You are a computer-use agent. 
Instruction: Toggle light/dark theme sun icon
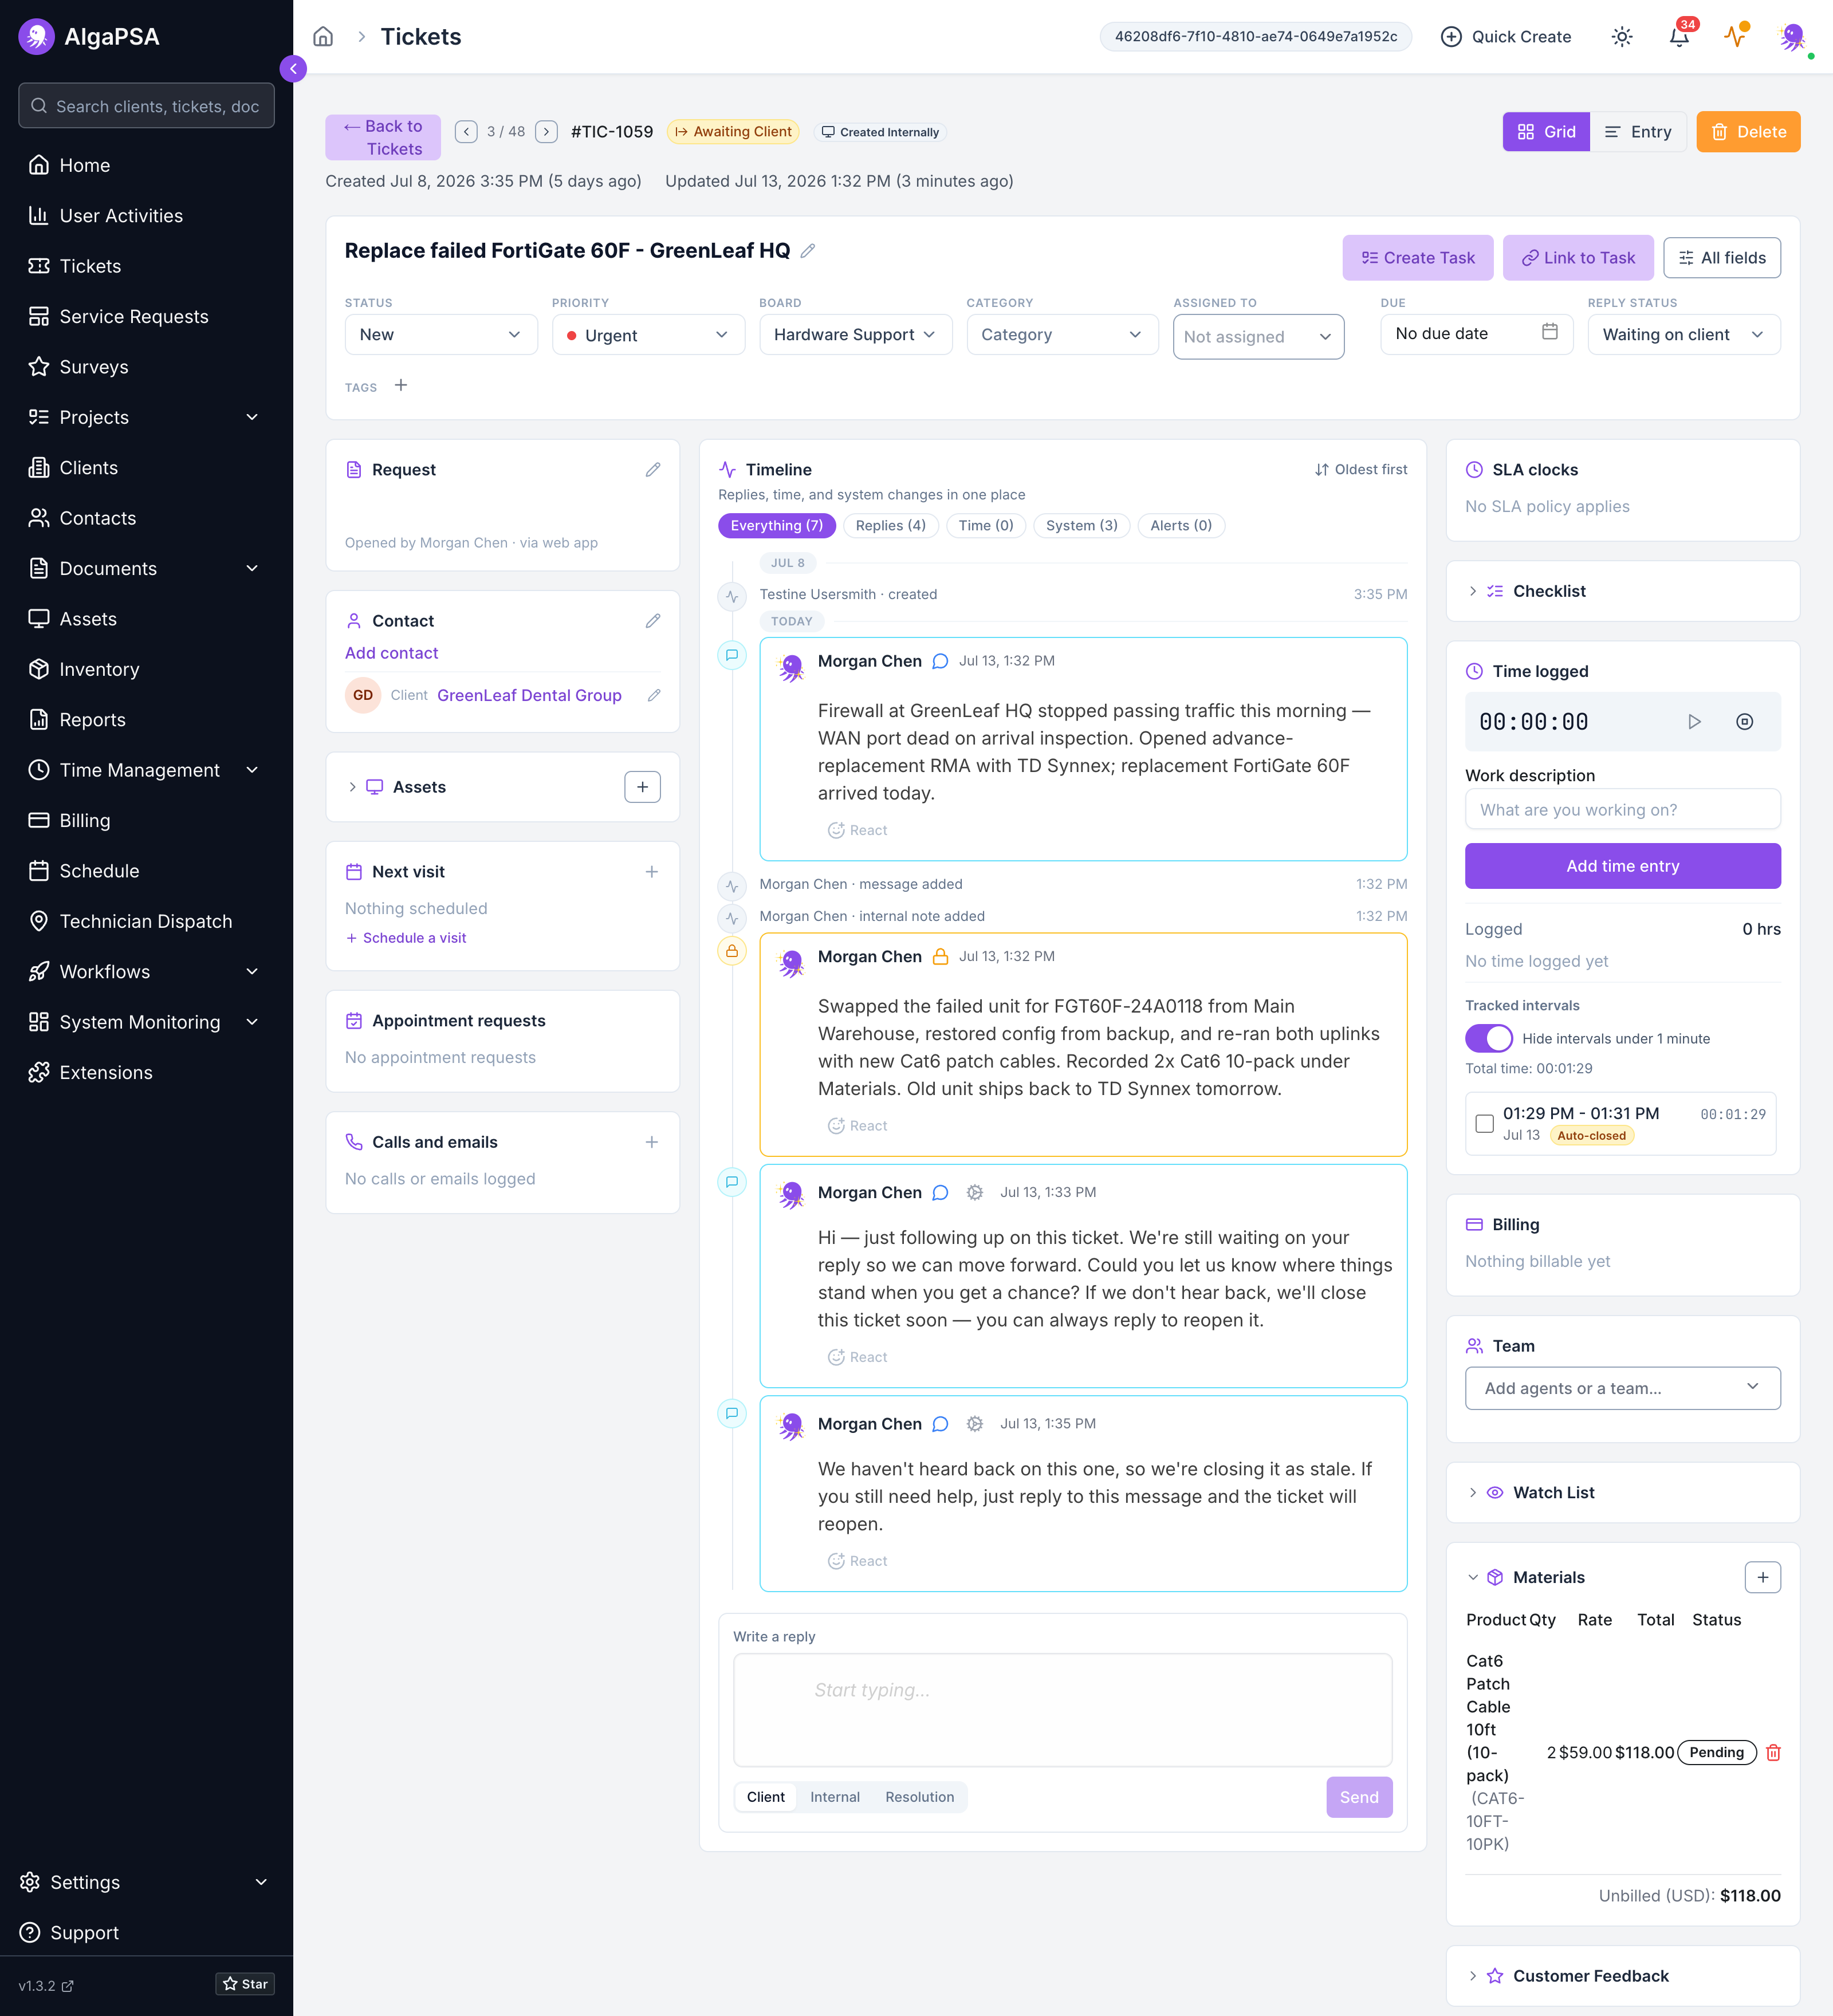[x=1622, y=37]
